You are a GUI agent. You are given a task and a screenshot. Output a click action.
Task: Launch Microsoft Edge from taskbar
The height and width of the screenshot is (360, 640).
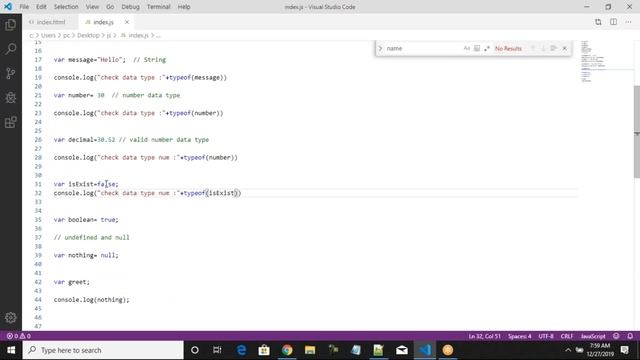241,350
